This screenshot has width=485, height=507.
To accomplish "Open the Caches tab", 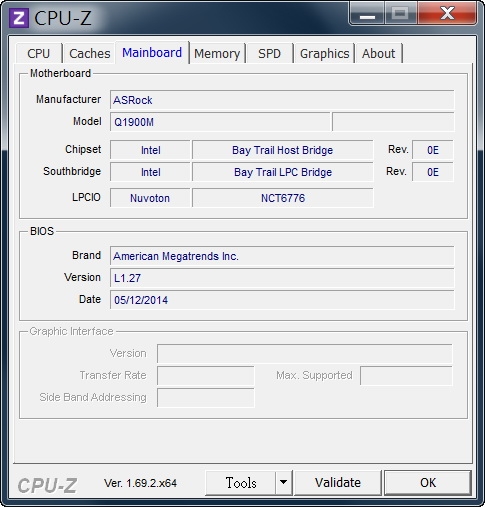I will [89, 53].
